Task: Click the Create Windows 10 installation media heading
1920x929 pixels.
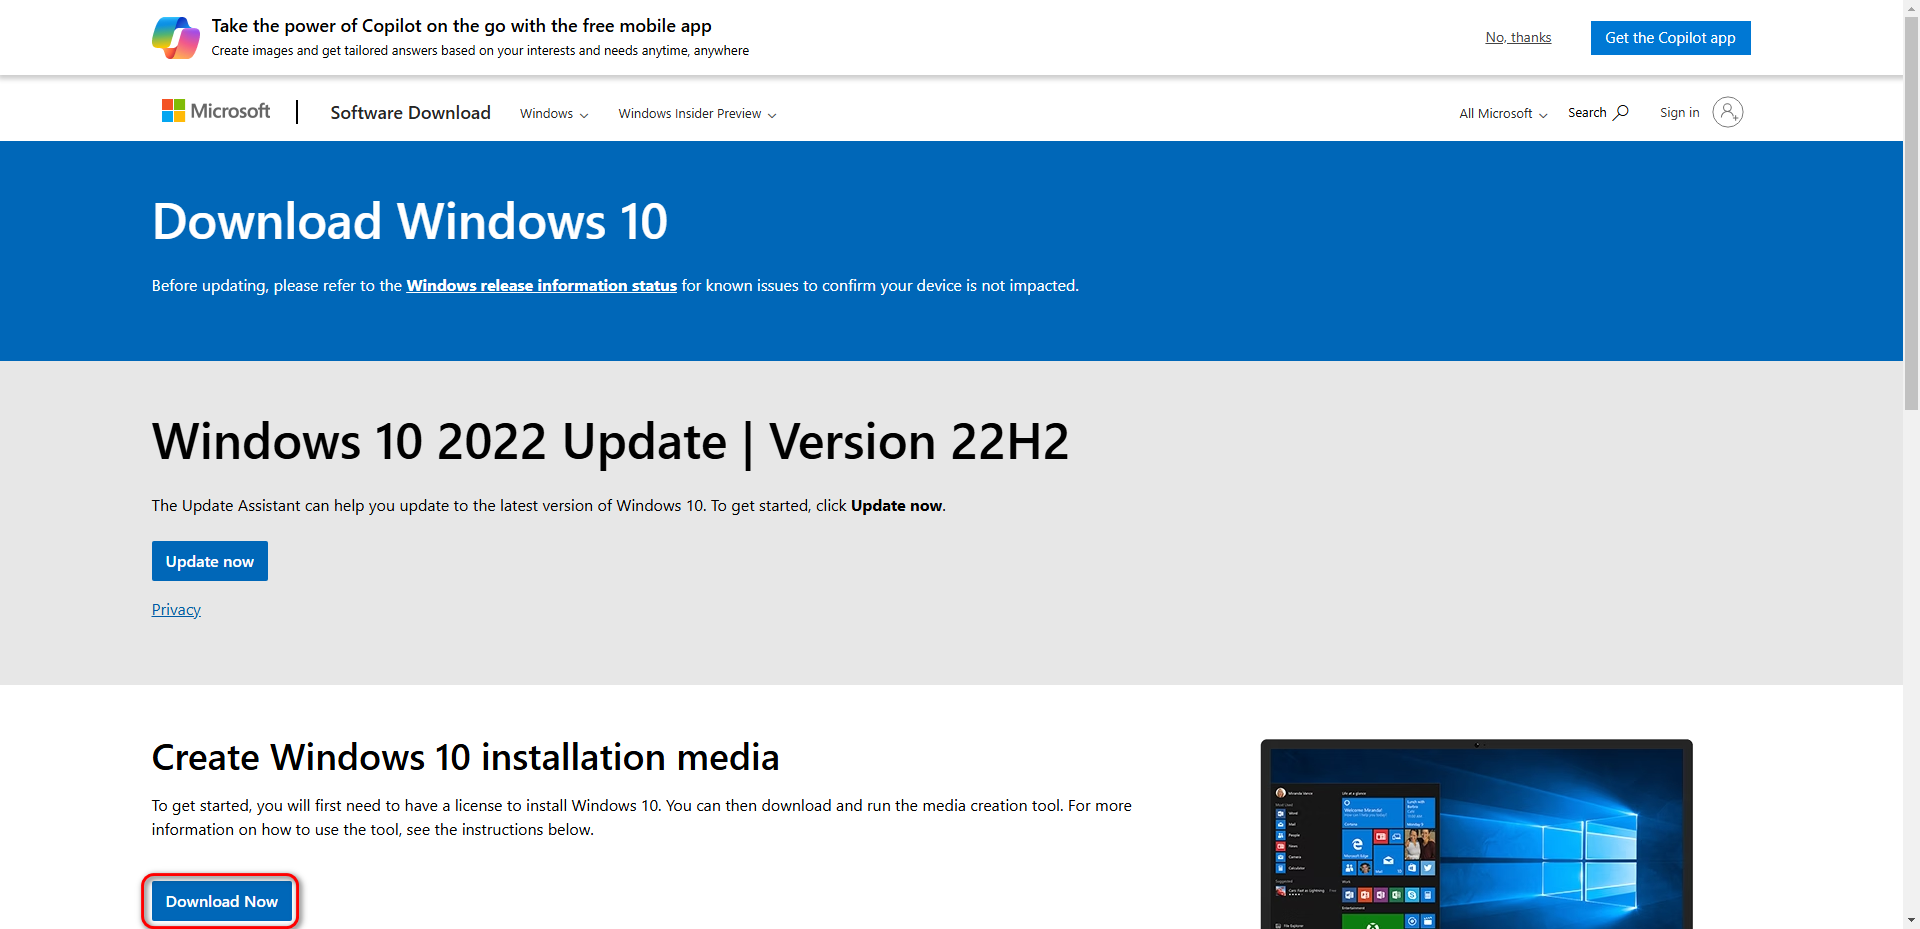Action: 465,757
